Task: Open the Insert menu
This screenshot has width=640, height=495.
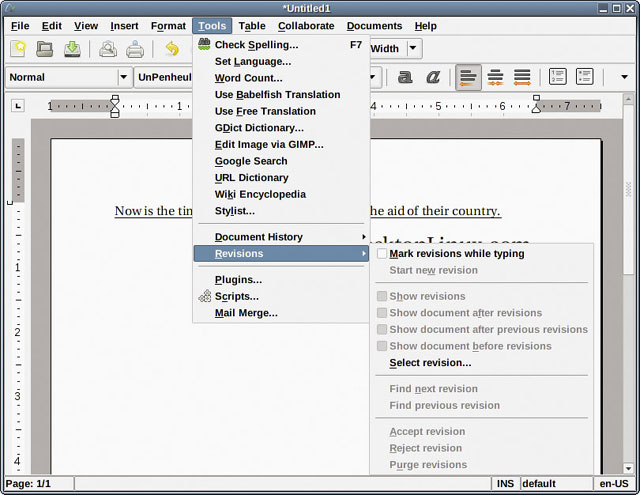Action: point(124,26)
